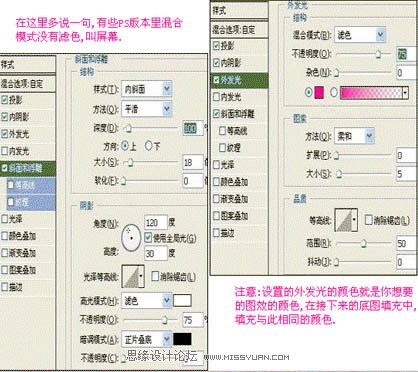The width and height of the screenshot is (418, 372).
Task: Select highlighted 外发光 row in outer glow dialog
Action: pos(239,80)
